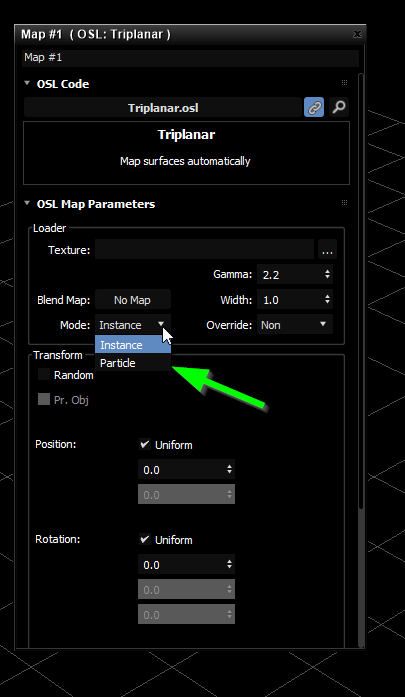Click the link icon beside Triplanar.osl

pyautogui.click(x=314, y=107)
